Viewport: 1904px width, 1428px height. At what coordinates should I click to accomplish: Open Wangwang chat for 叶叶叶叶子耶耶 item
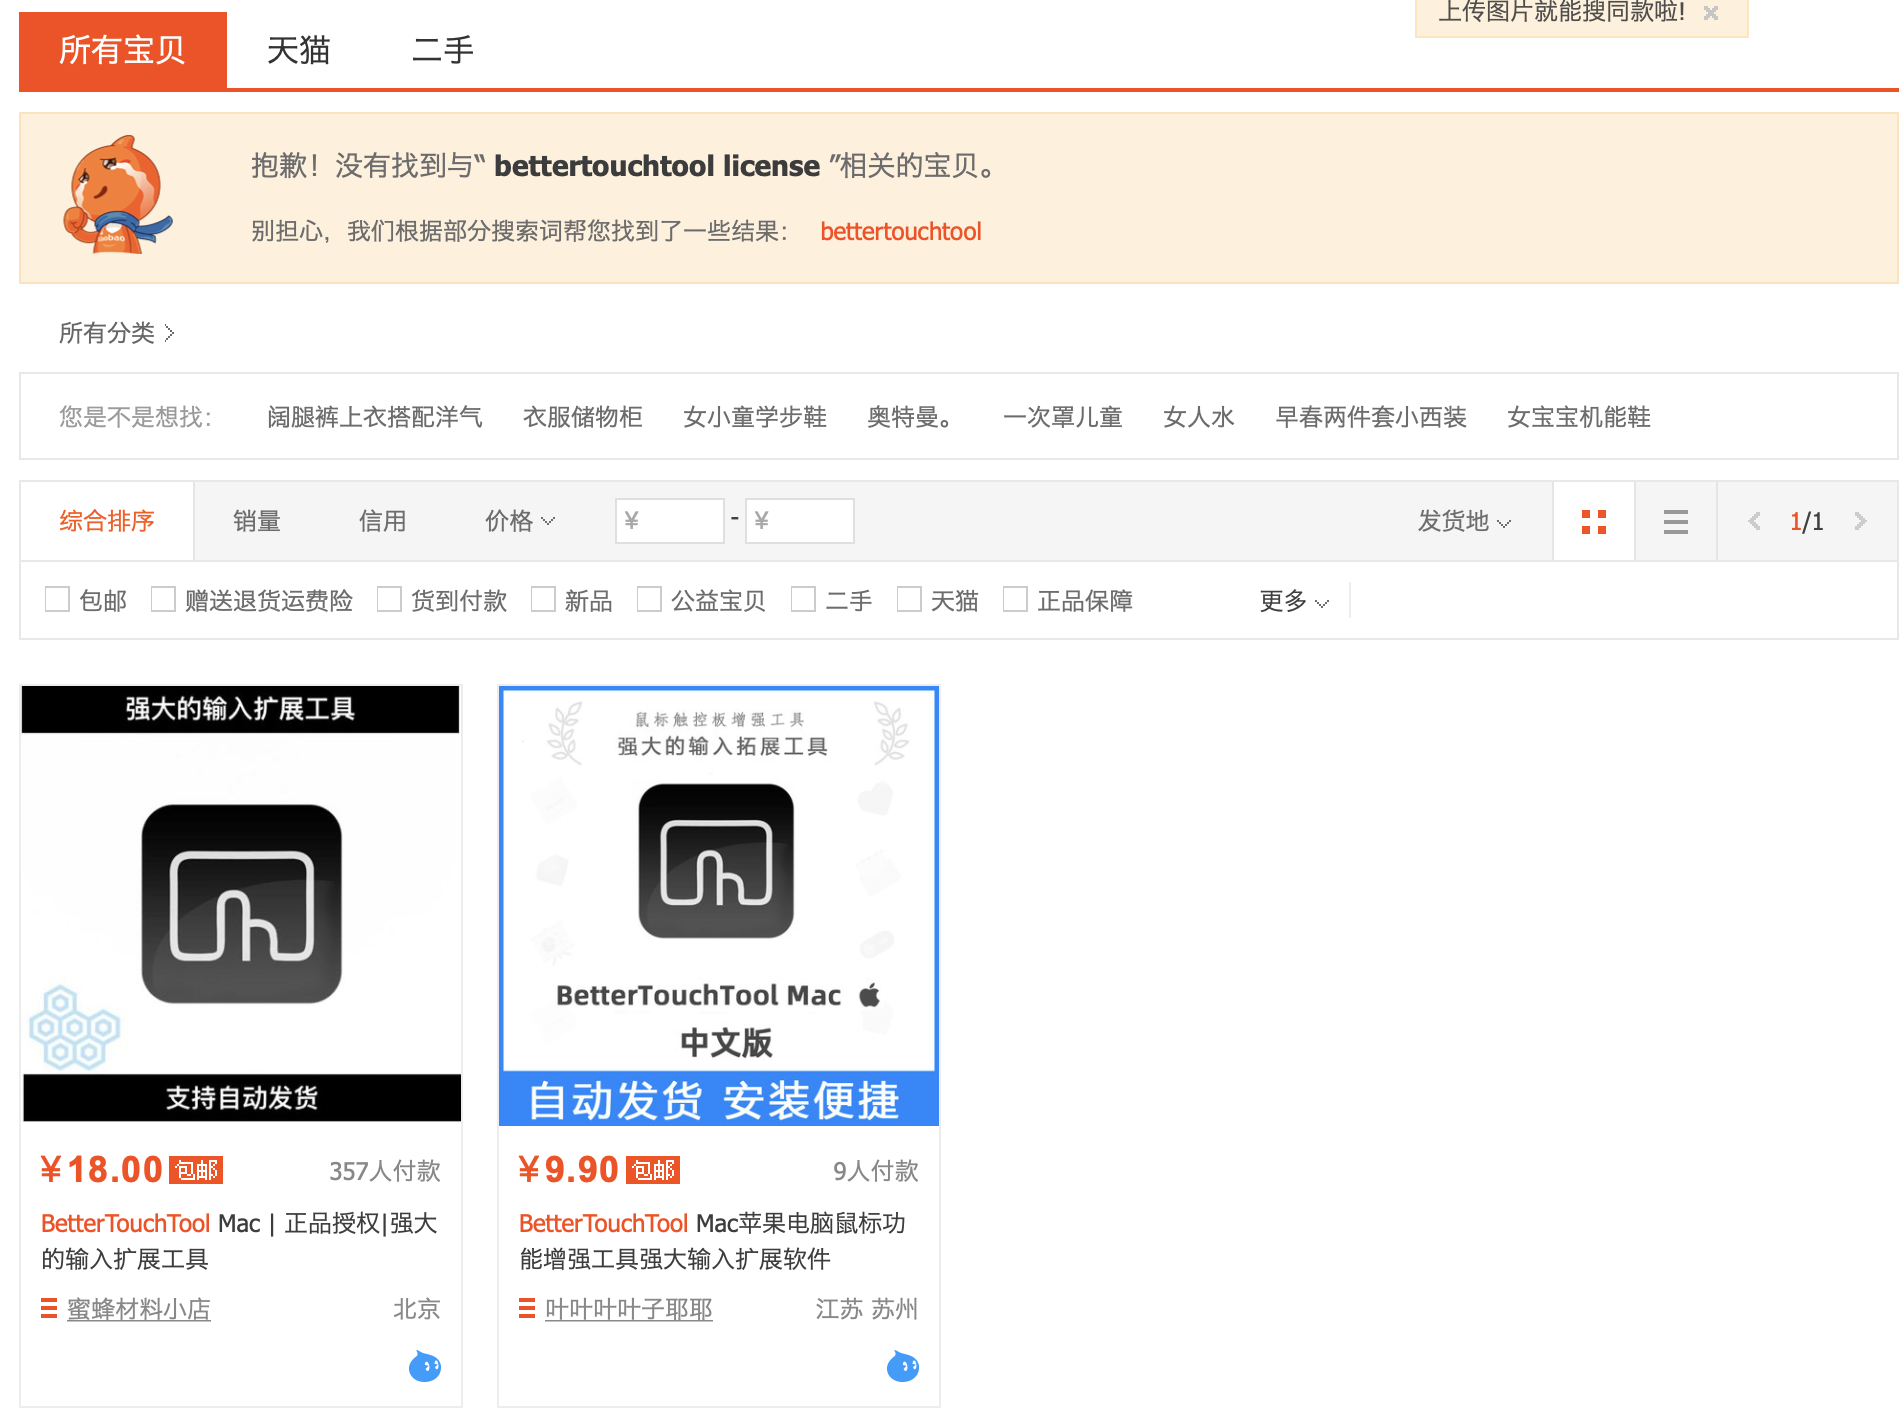(903, 1366)
